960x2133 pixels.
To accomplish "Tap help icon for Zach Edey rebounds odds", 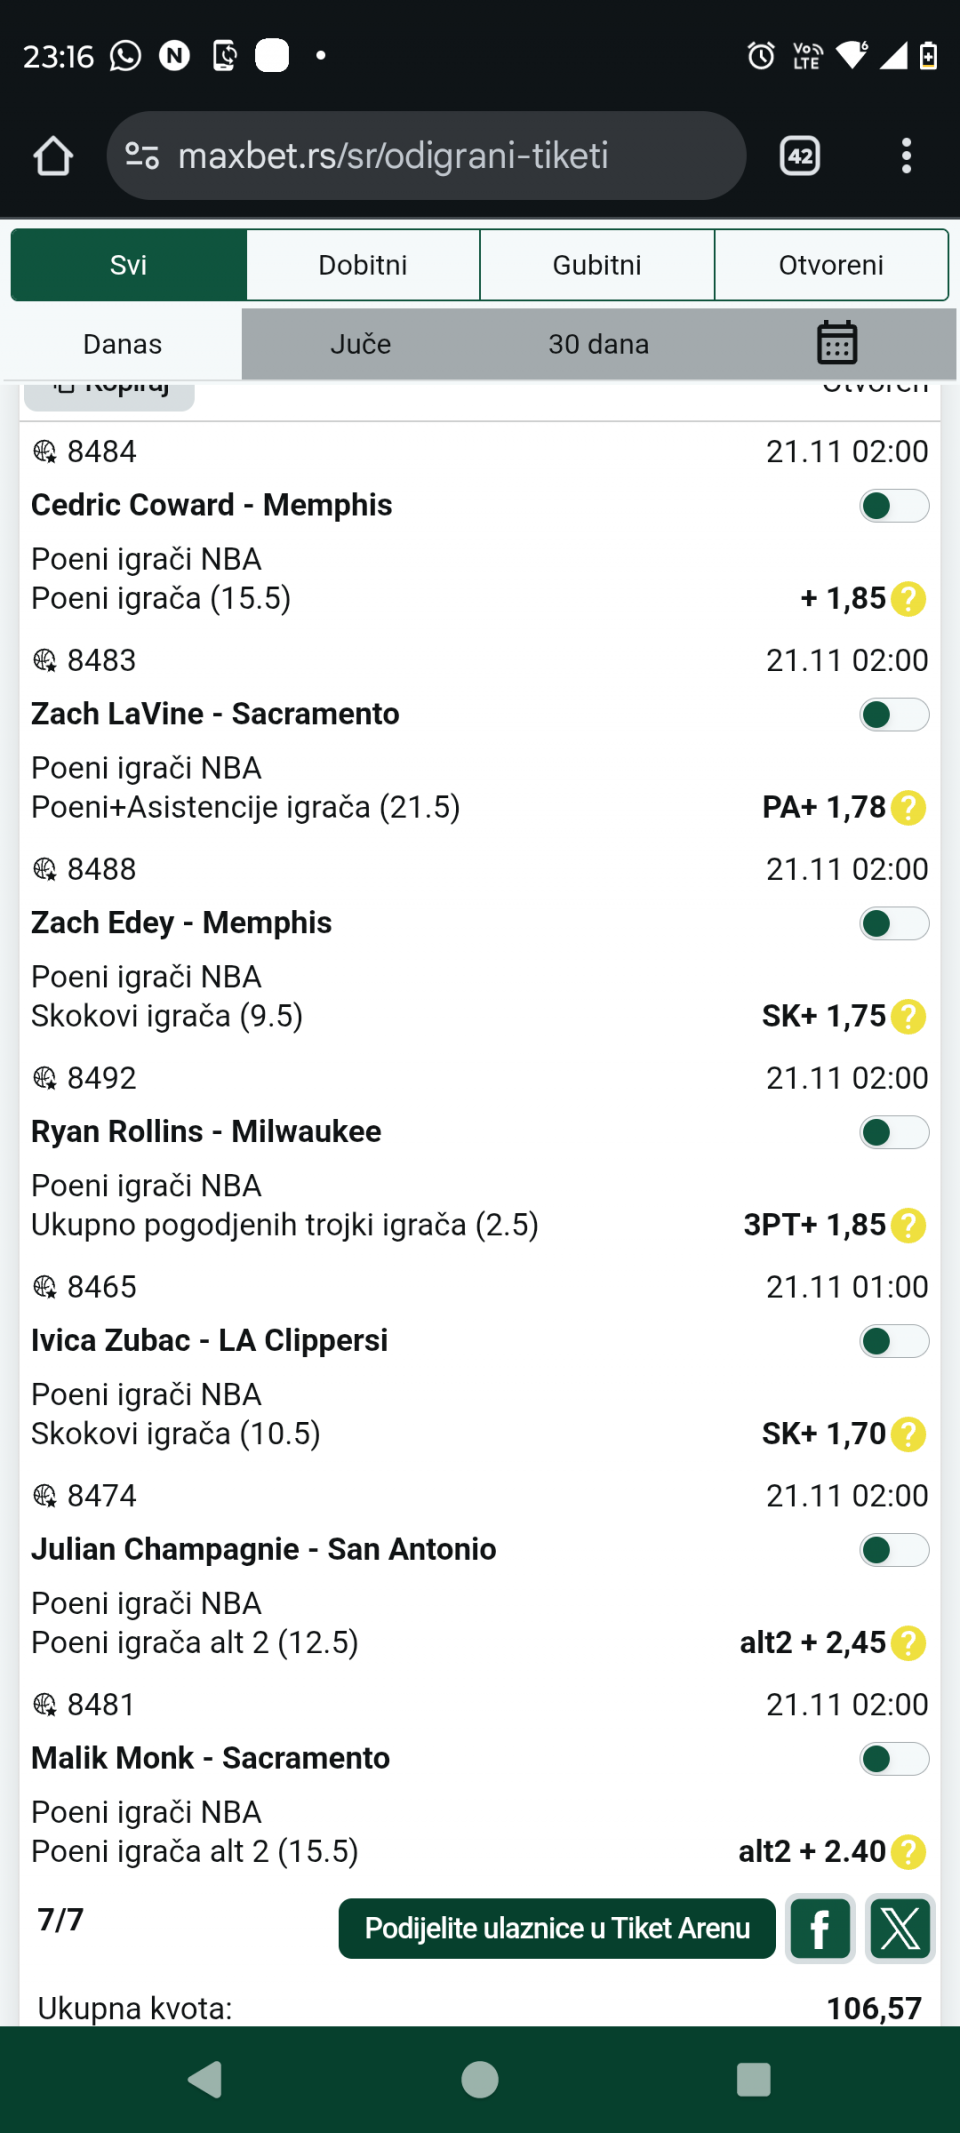I will [x=908, y=1017].
